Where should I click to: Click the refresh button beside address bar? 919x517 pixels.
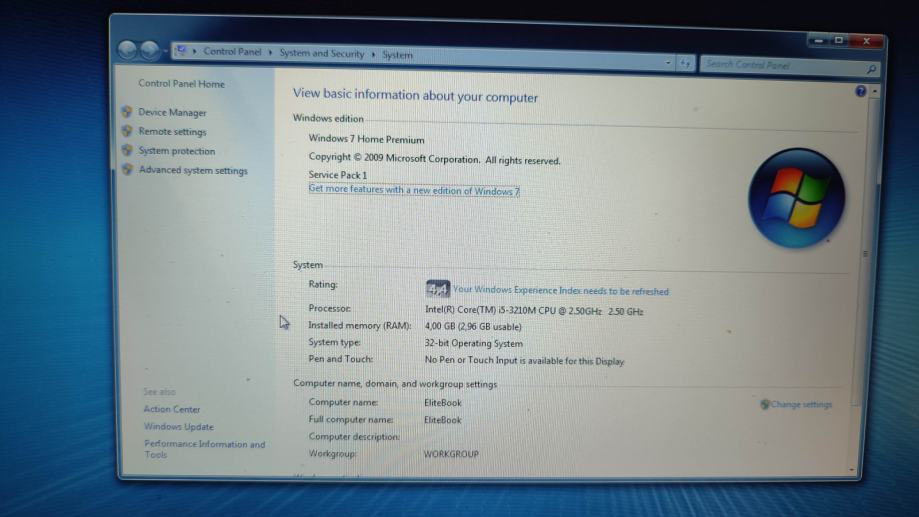[x=686, y=63]
